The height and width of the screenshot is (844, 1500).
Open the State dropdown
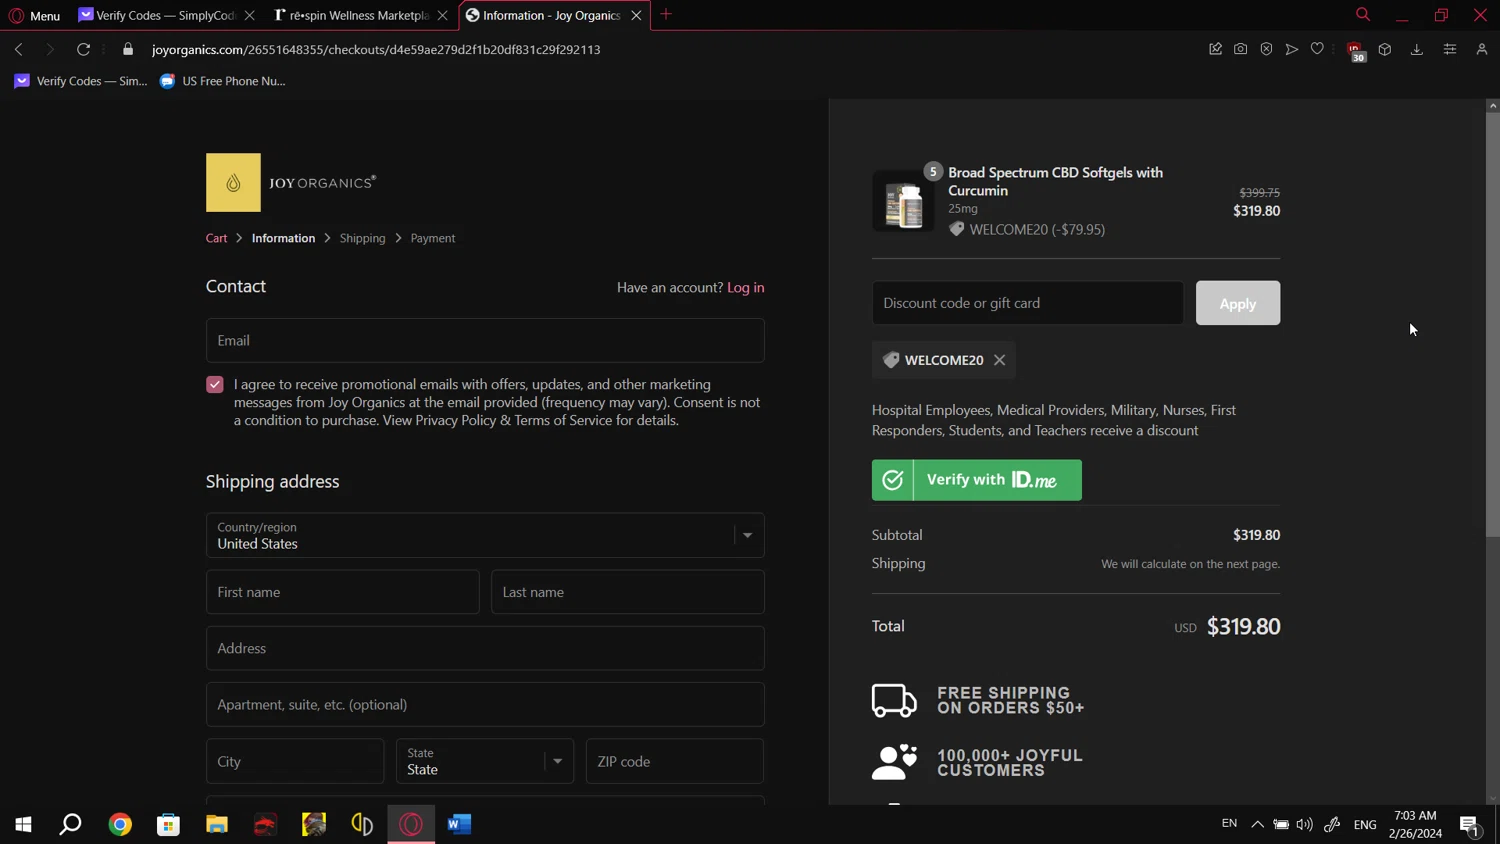pos(485,761)
